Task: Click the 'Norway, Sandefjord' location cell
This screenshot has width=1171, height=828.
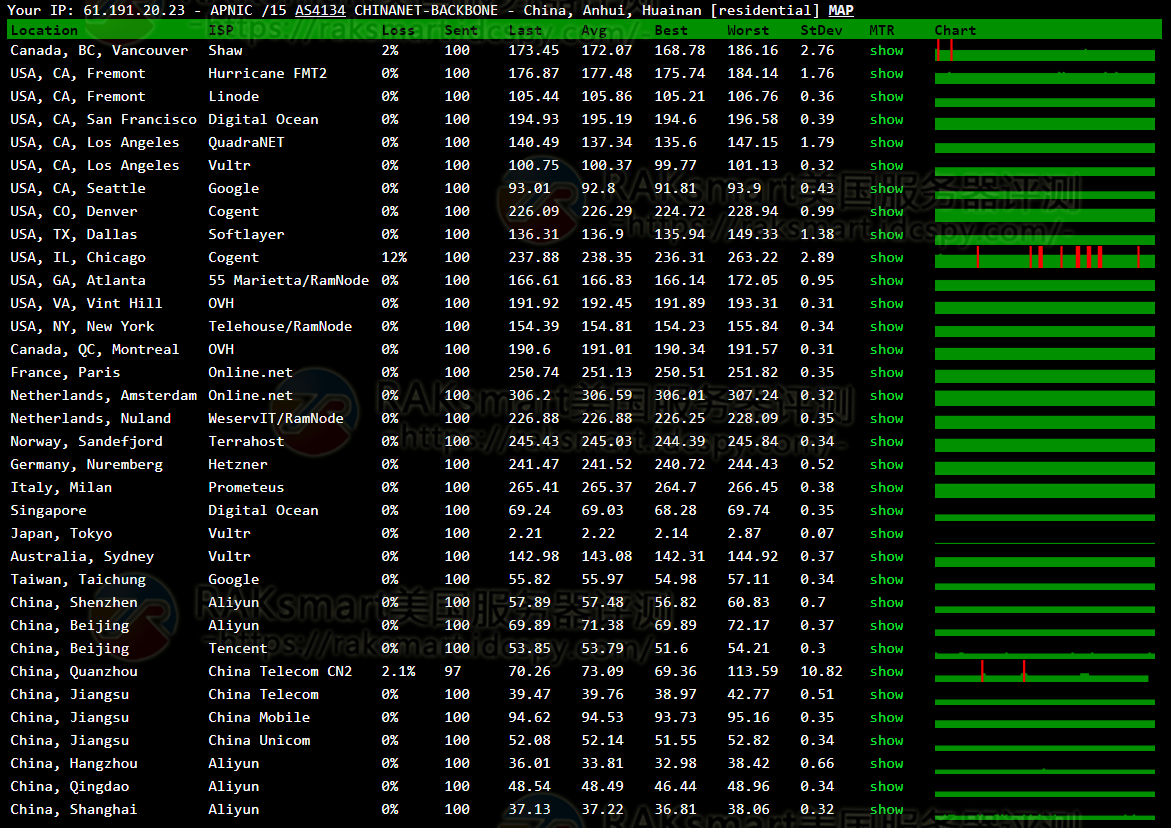Action: click(x=87, y=442)
